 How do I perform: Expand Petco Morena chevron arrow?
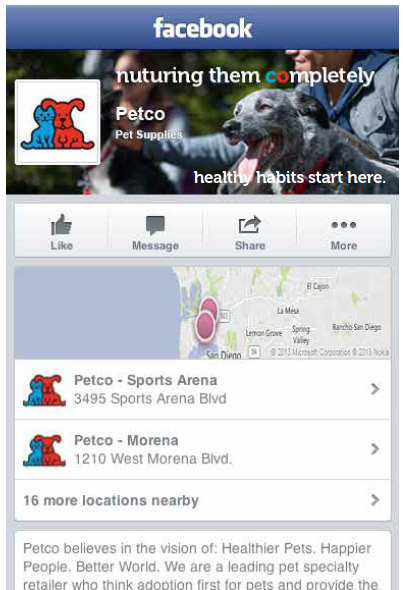coord(375,449)
